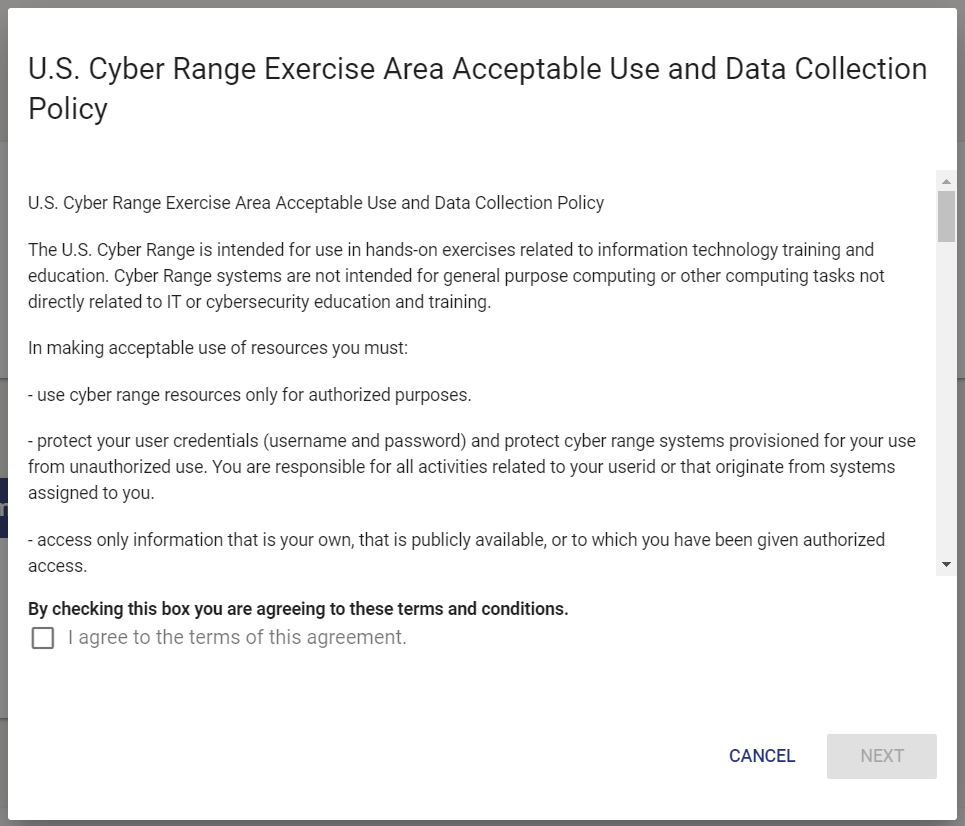965x826 pixels.
Task: Click the scroll down arrow of the policy text
Action: pos(946,565)
